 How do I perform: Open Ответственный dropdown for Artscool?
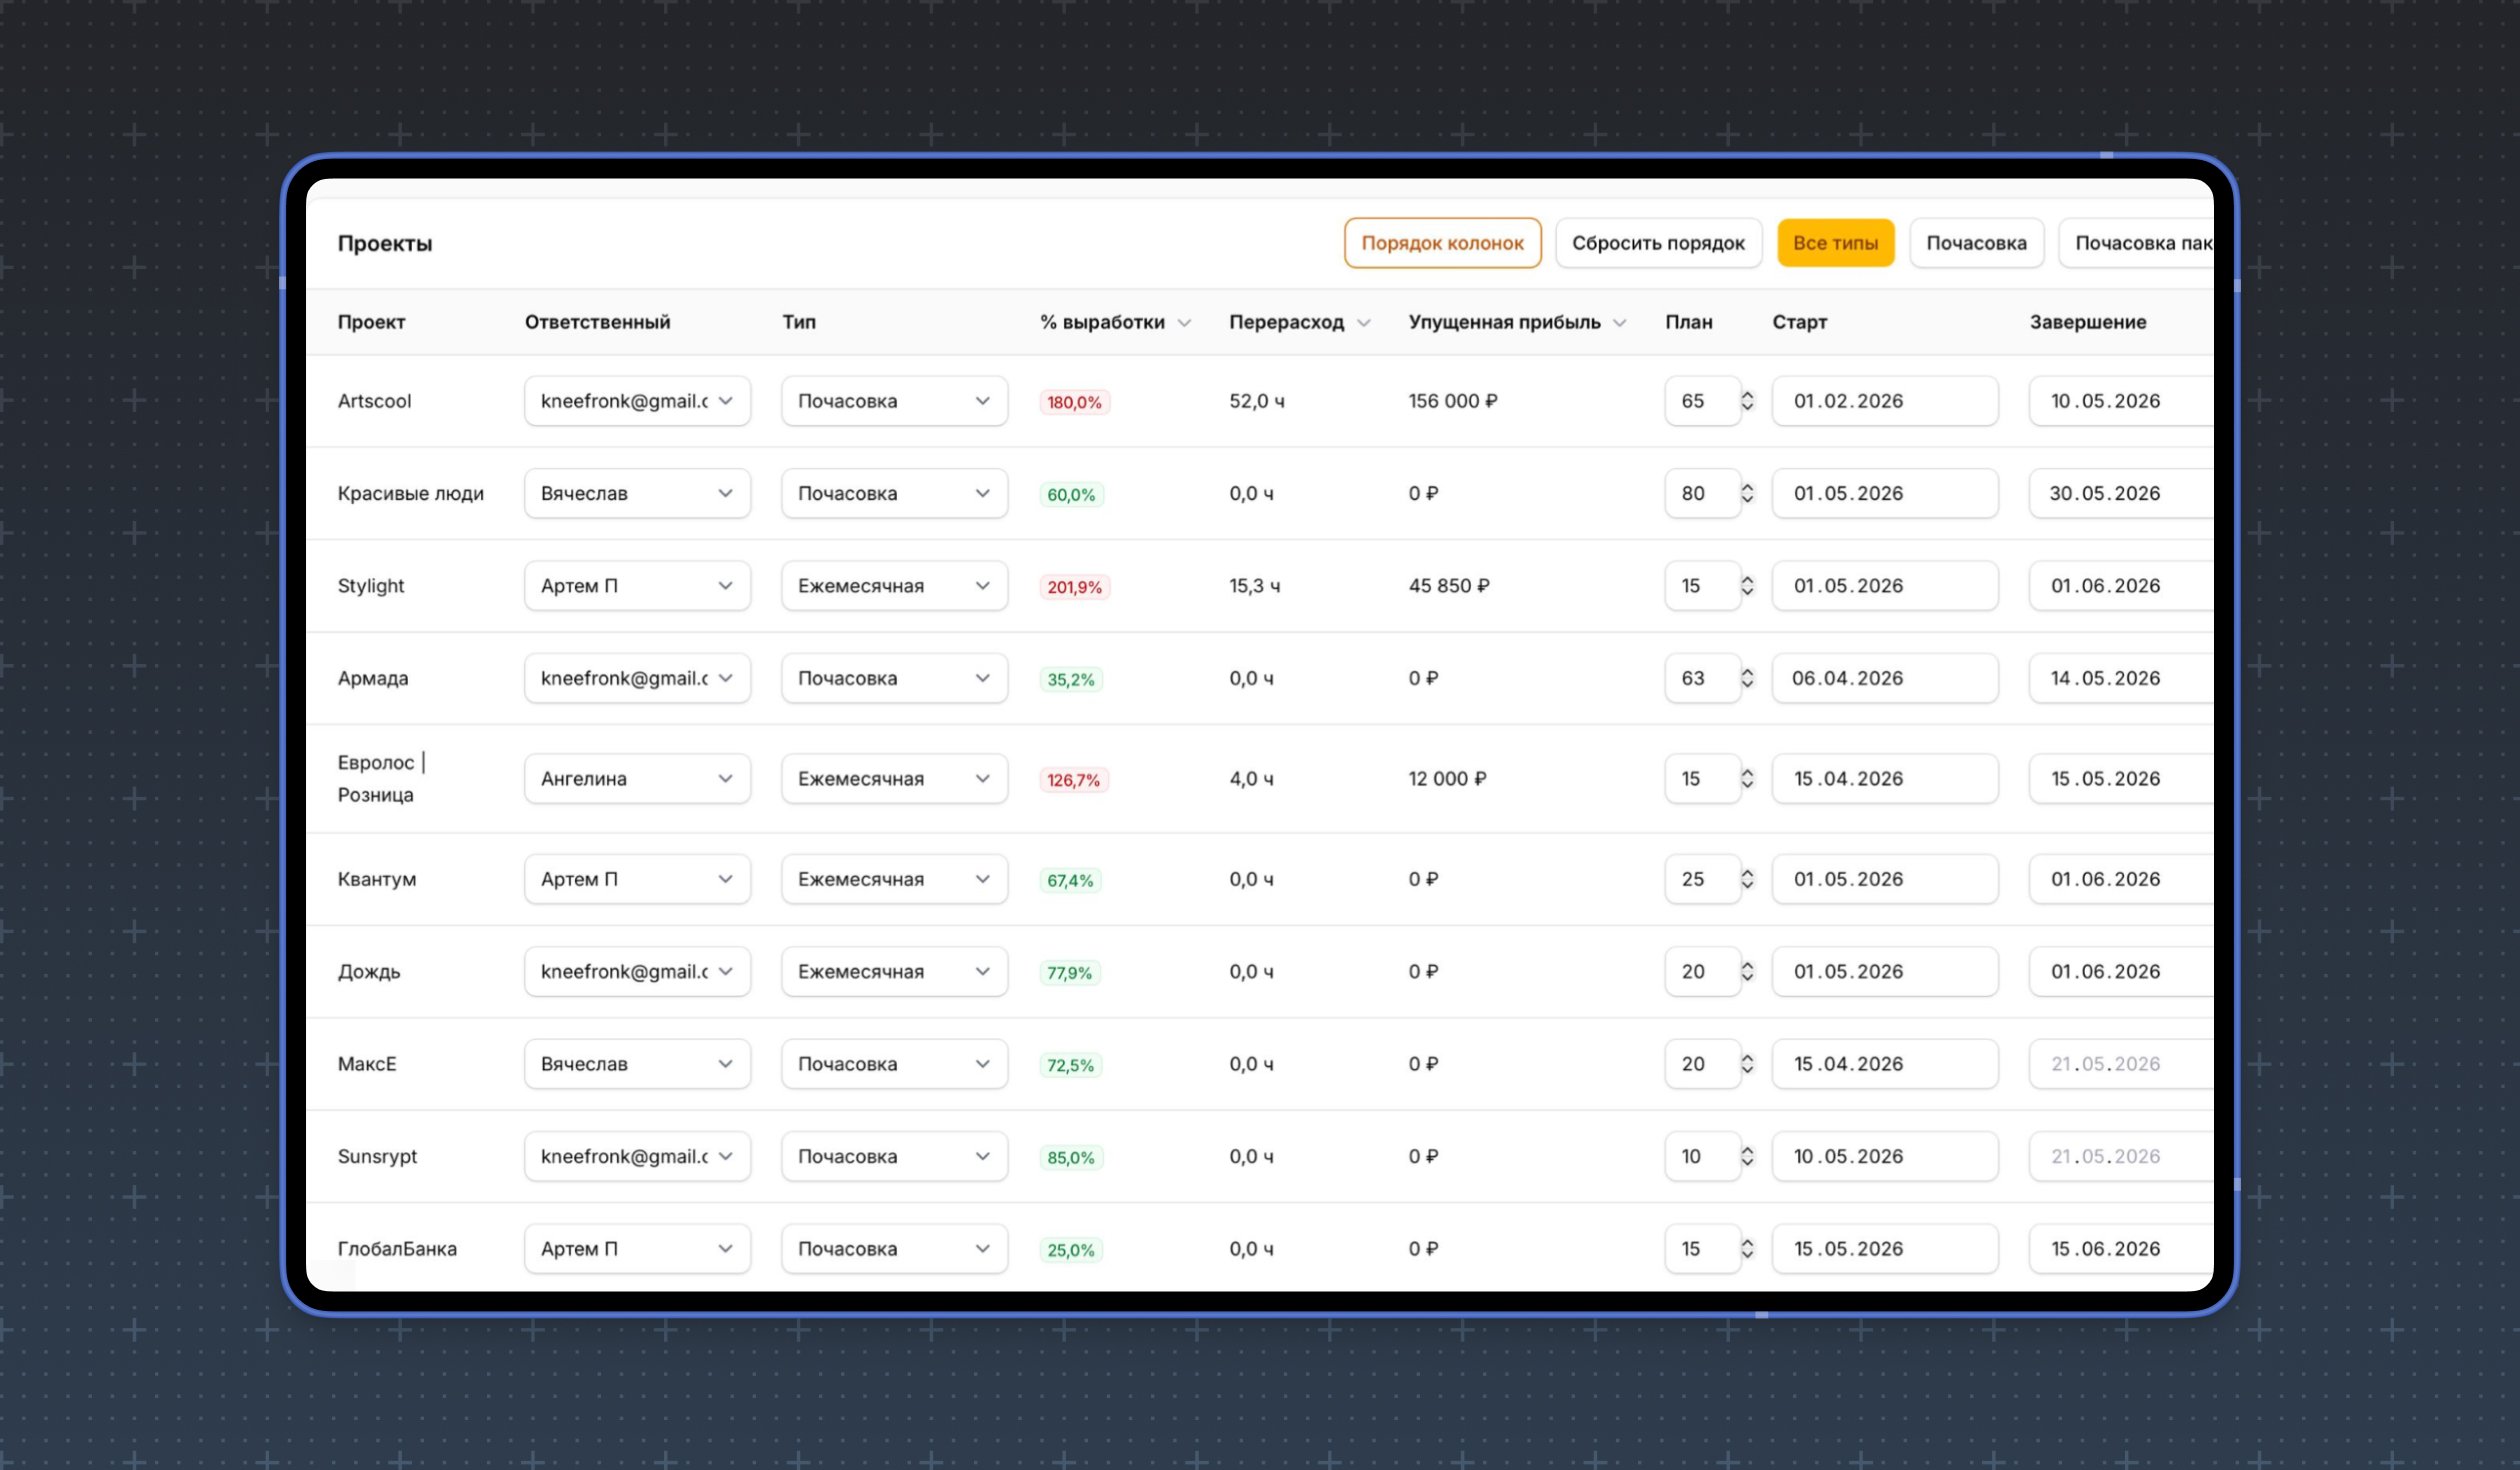[x=637, y=401]
